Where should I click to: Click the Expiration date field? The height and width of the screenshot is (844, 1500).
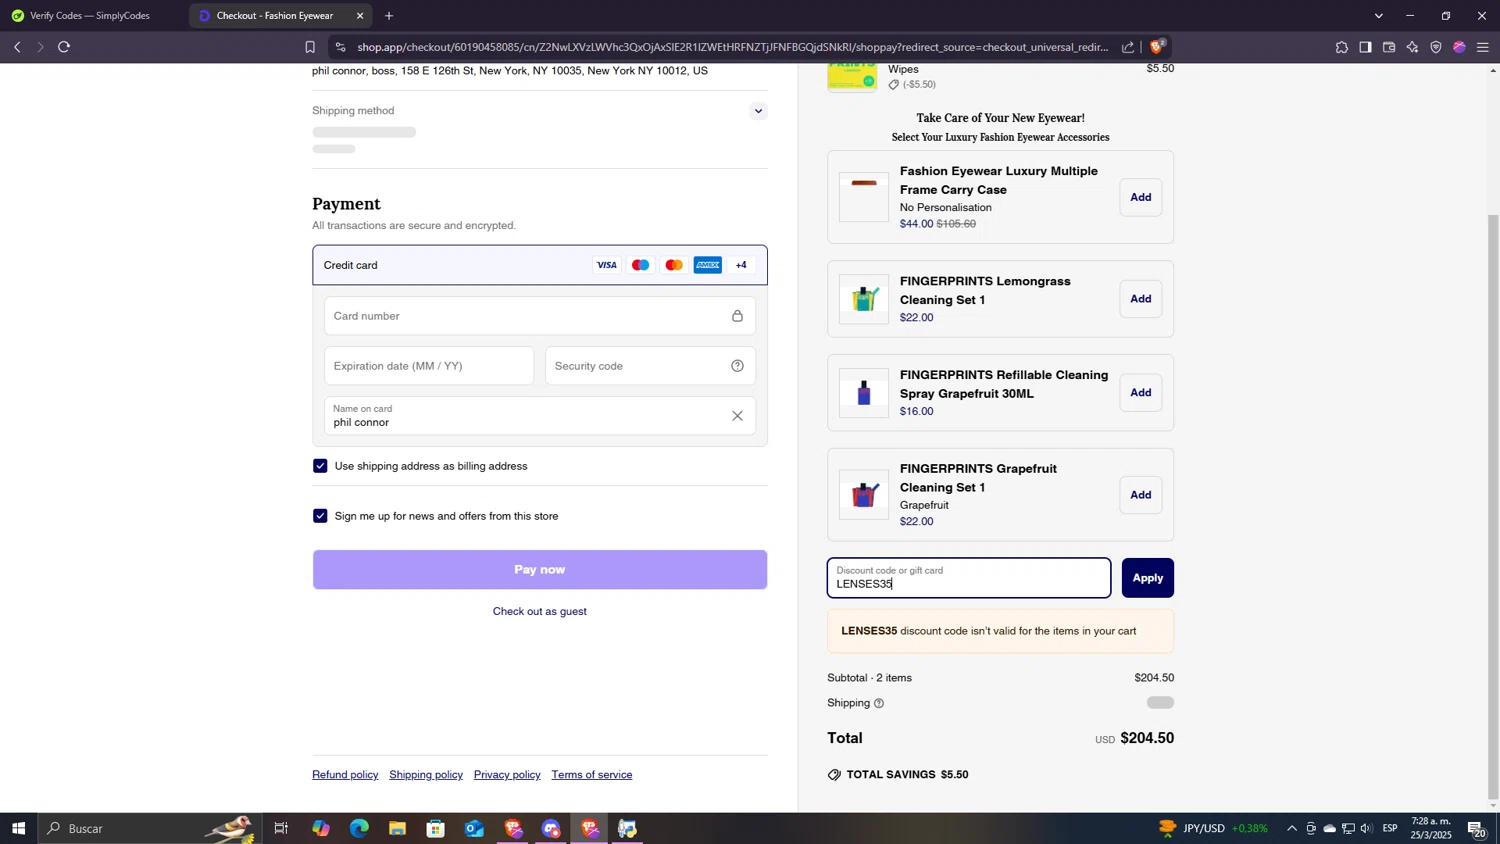pos(429,366)
